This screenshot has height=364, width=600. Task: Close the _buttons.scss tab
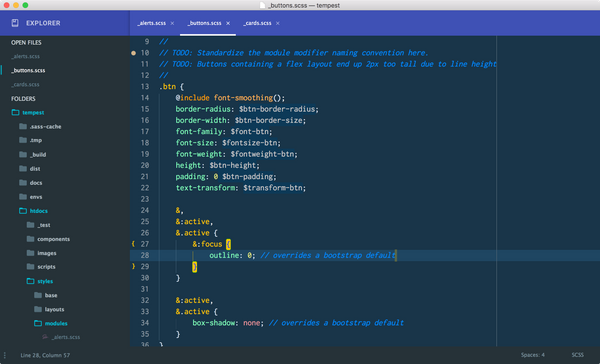click(x=228, y=23)
